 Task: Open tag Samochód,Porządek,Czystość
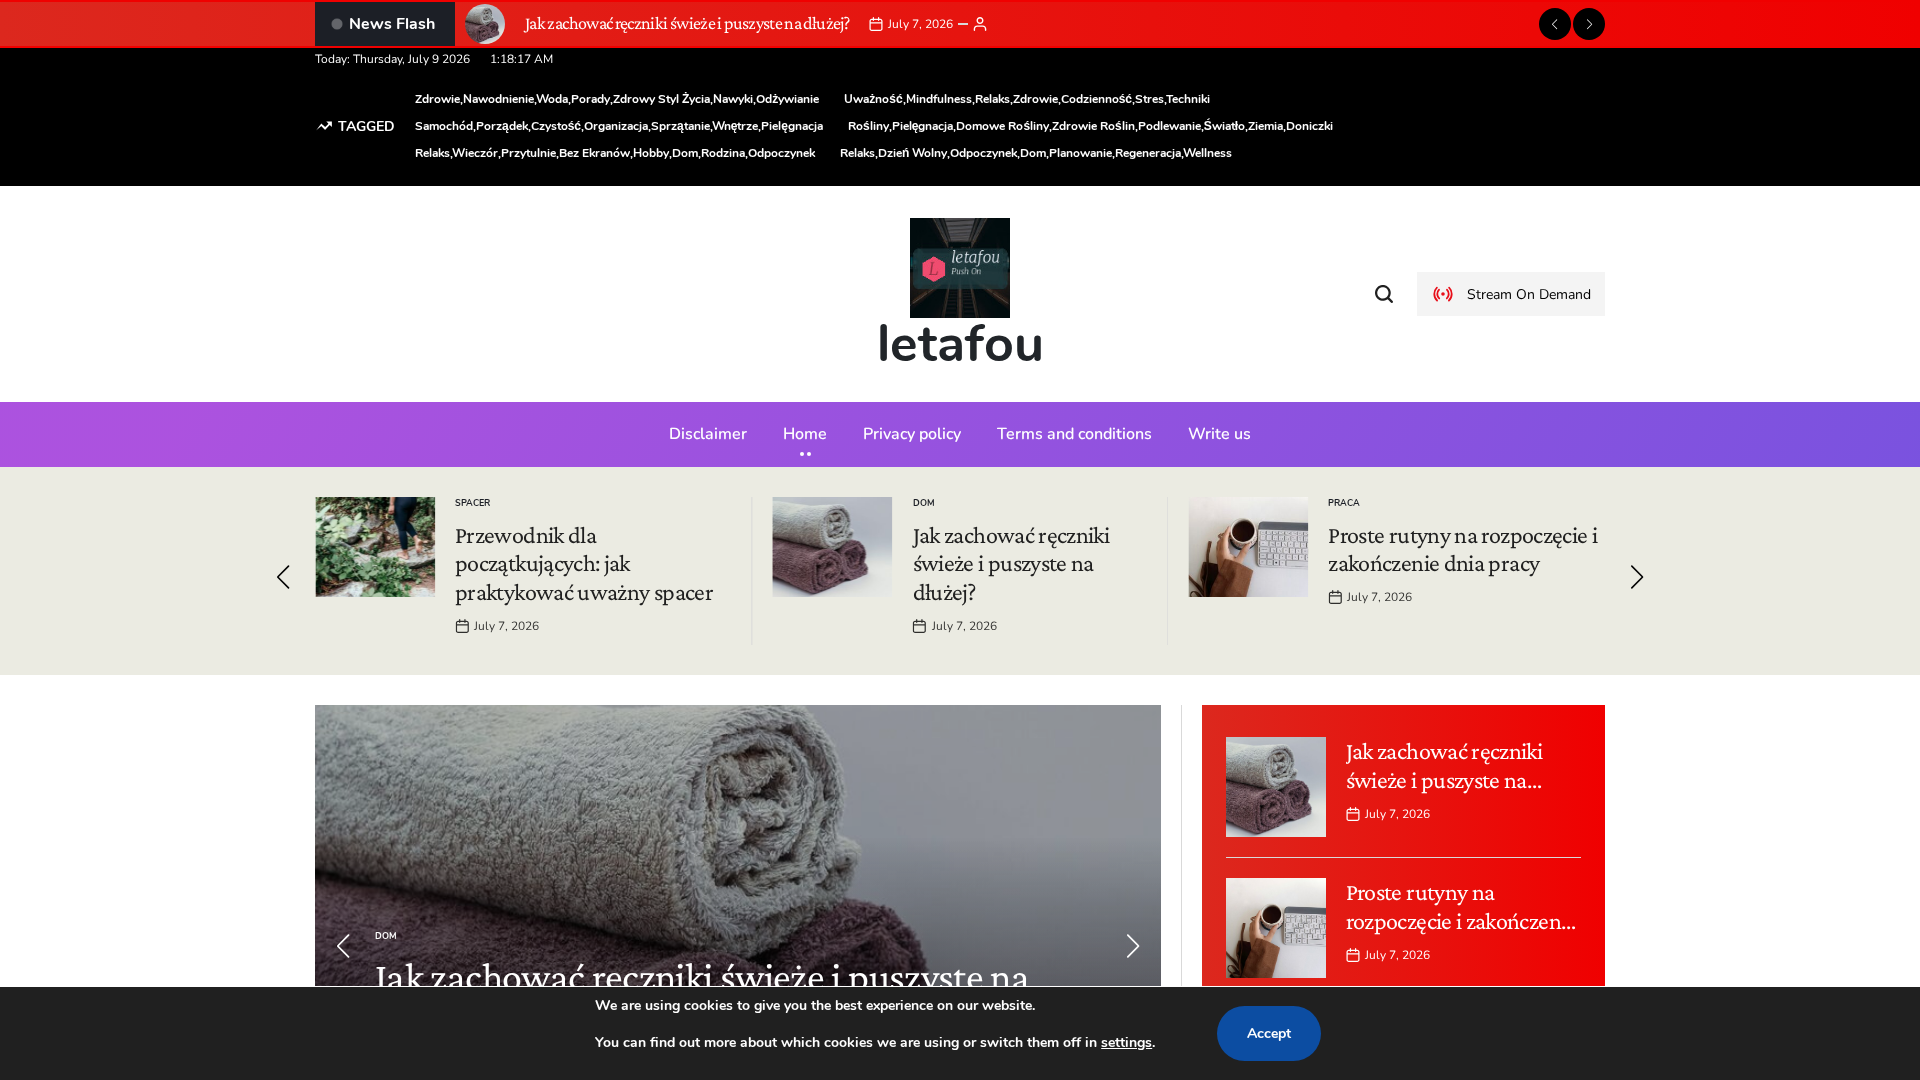tap(619, 126)
